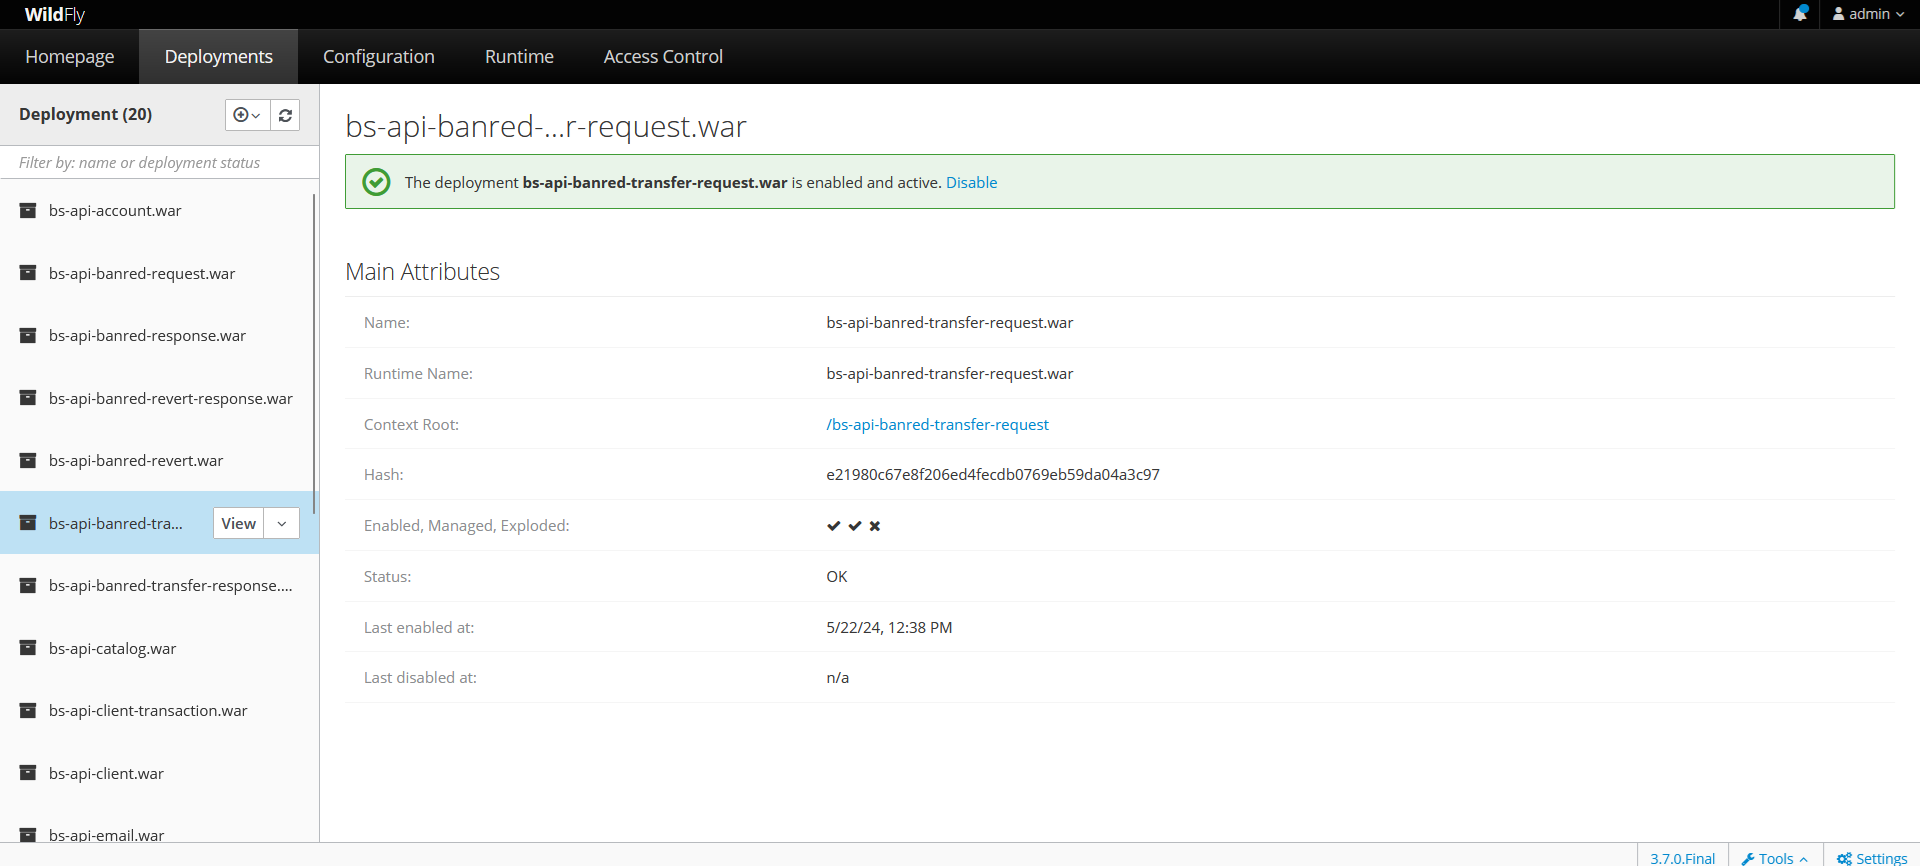Click the archive icon beside bs-api-banred-revert.war

pos(28,461)
